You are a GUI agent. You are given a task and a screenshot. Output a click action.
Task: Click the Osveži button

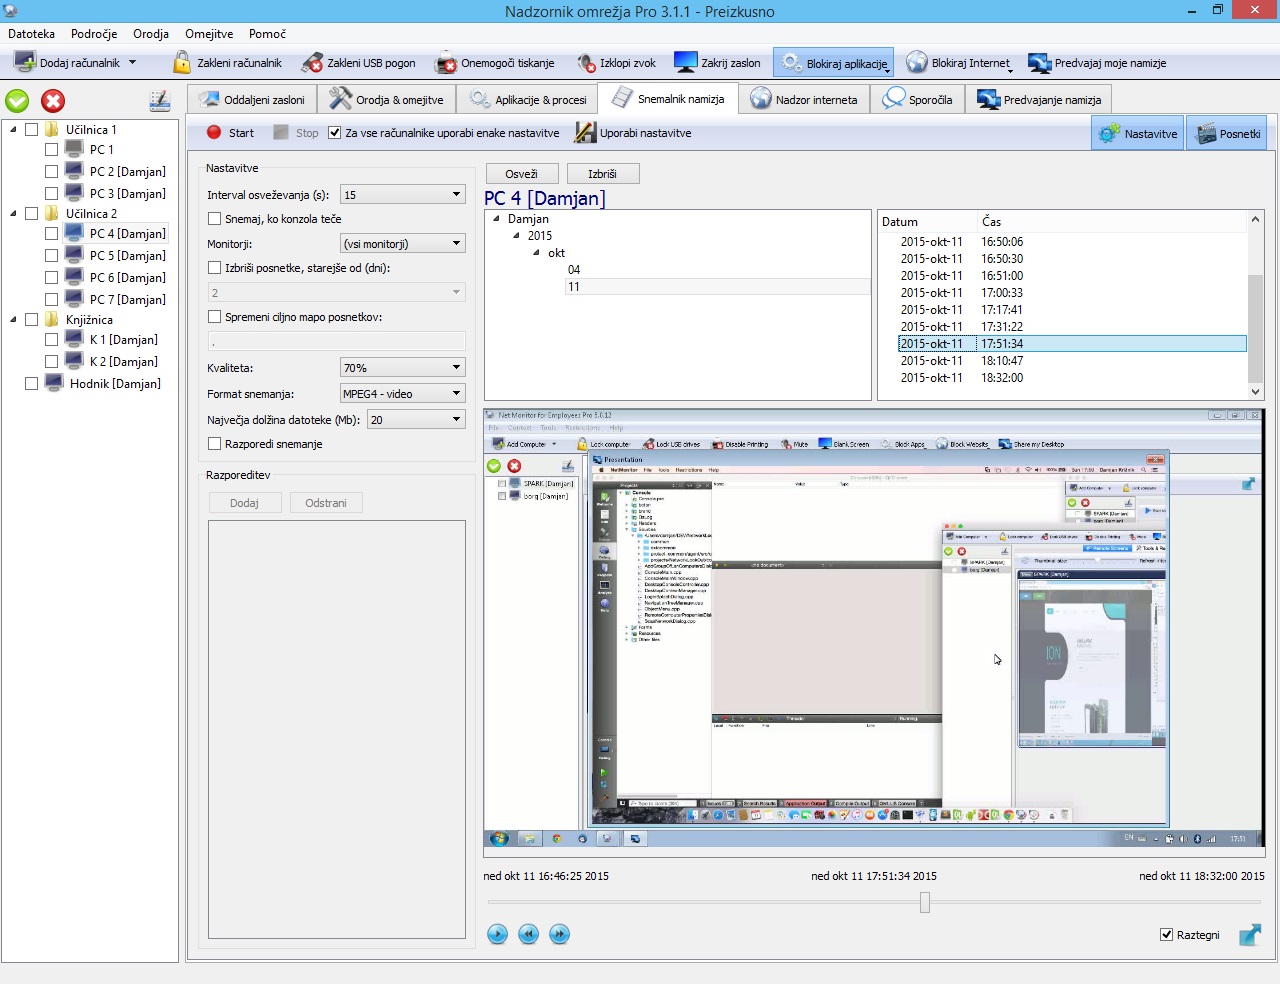coord(521,174)
